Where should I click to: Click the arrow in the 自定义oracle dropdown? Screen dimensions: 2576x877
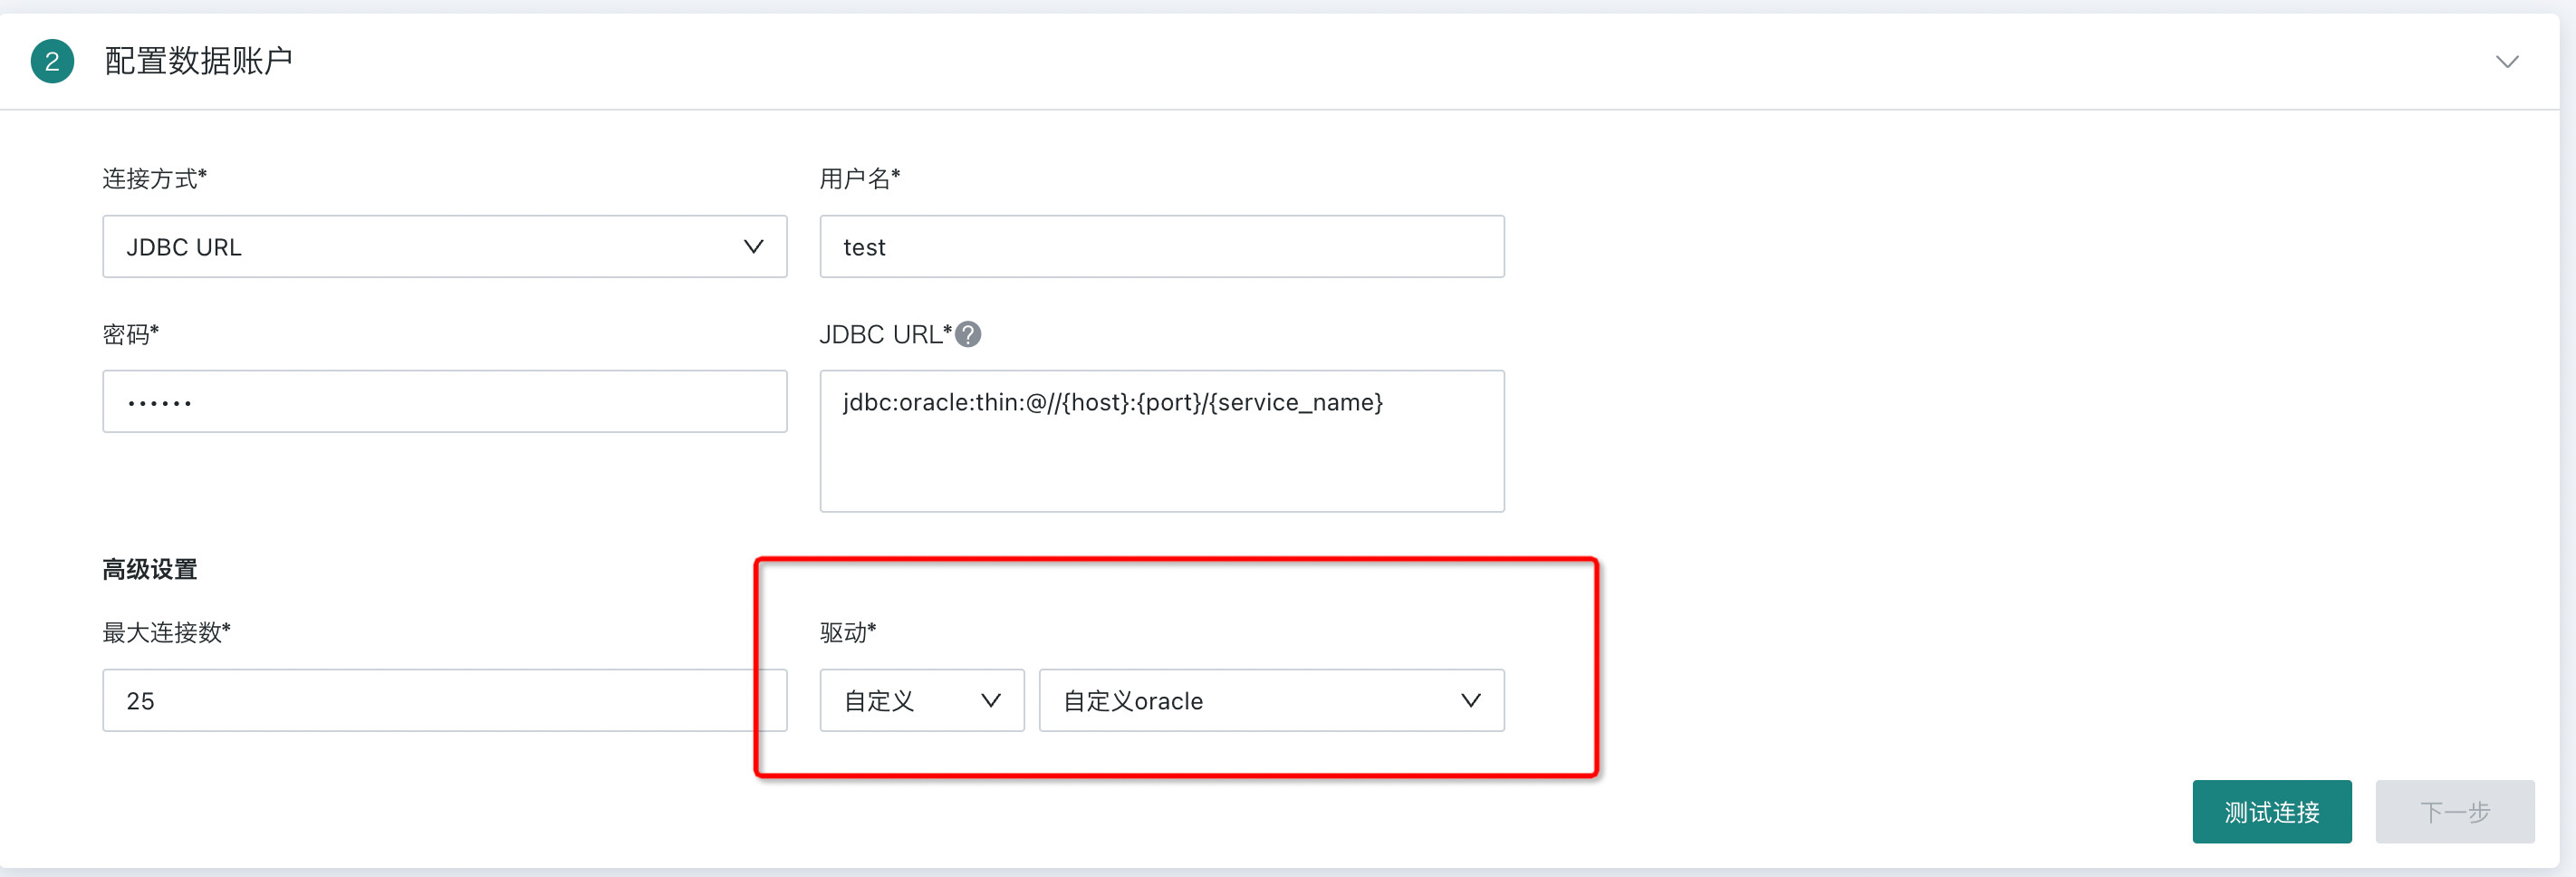click(1470, 700)
